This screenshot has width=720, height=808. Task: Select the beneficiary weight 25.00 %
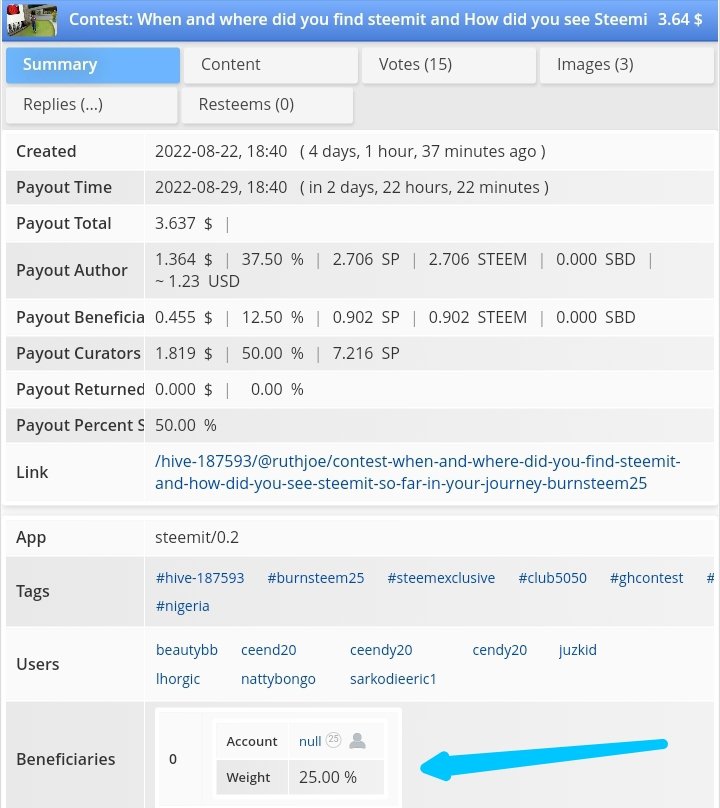click(328, 777)
